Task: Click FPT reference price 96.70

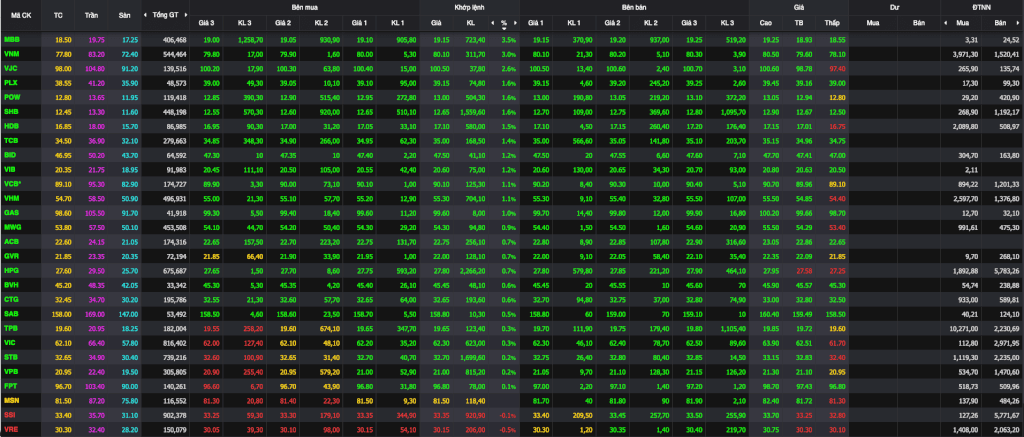Action: click(x=63, y=385)
